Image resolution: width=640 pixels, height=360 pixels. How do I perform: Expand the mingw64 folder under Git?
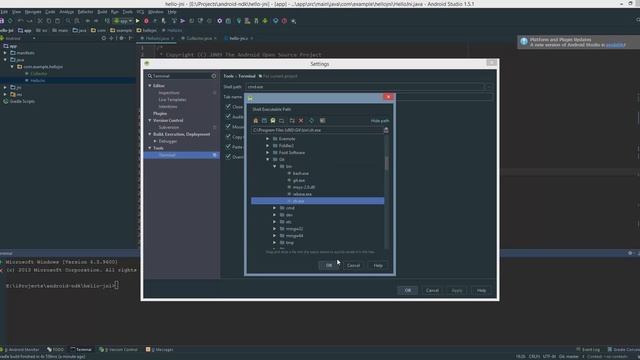[x=275, y=236]
